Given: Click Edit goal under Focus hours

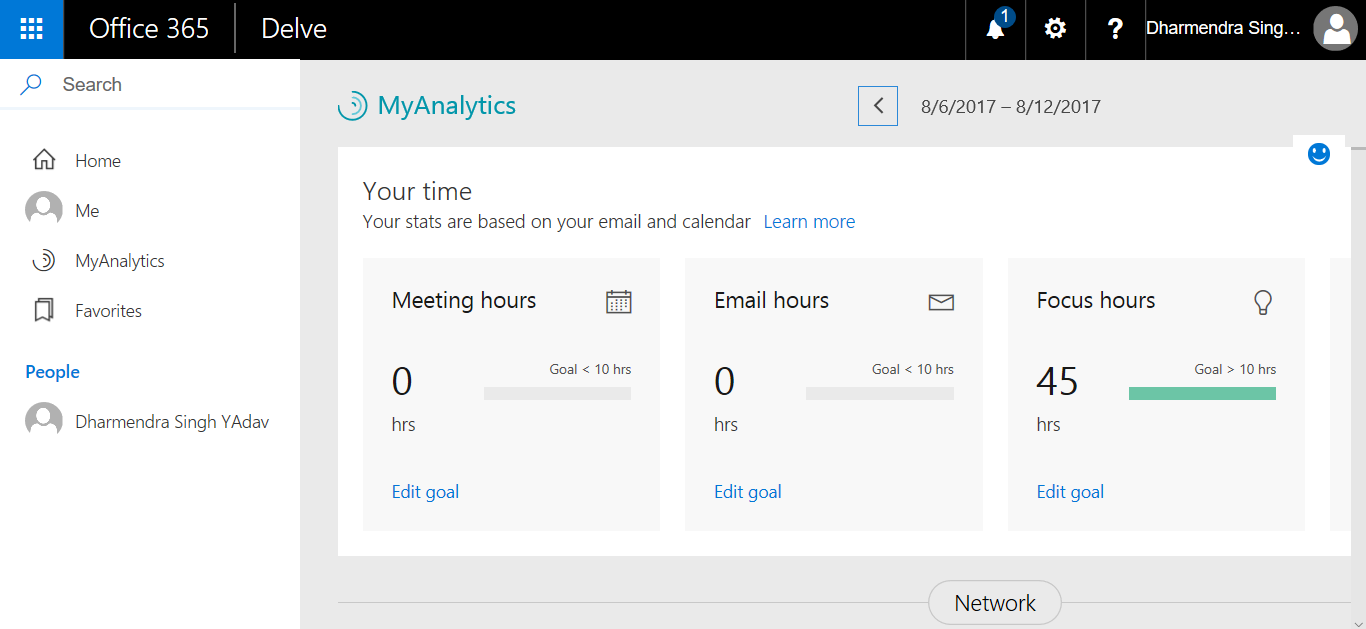Looking at the screenshot, I should pos(1070,491).
